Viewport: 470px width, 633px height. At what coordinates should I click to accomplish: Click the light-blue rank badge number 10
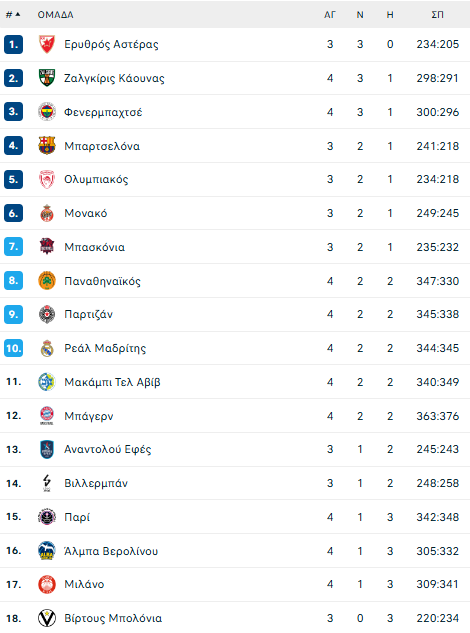13,348
